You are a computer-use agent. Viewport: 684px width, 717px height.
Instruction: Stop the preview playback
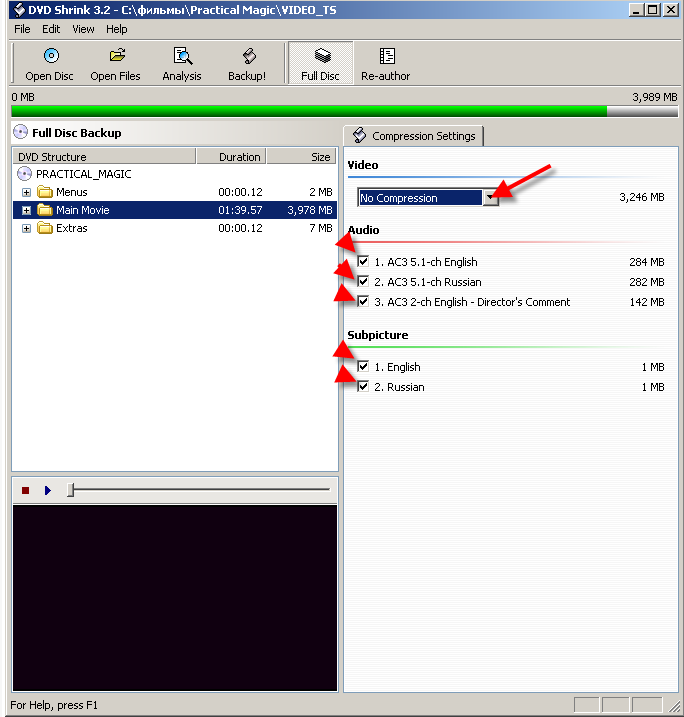(x=26, y=490)
